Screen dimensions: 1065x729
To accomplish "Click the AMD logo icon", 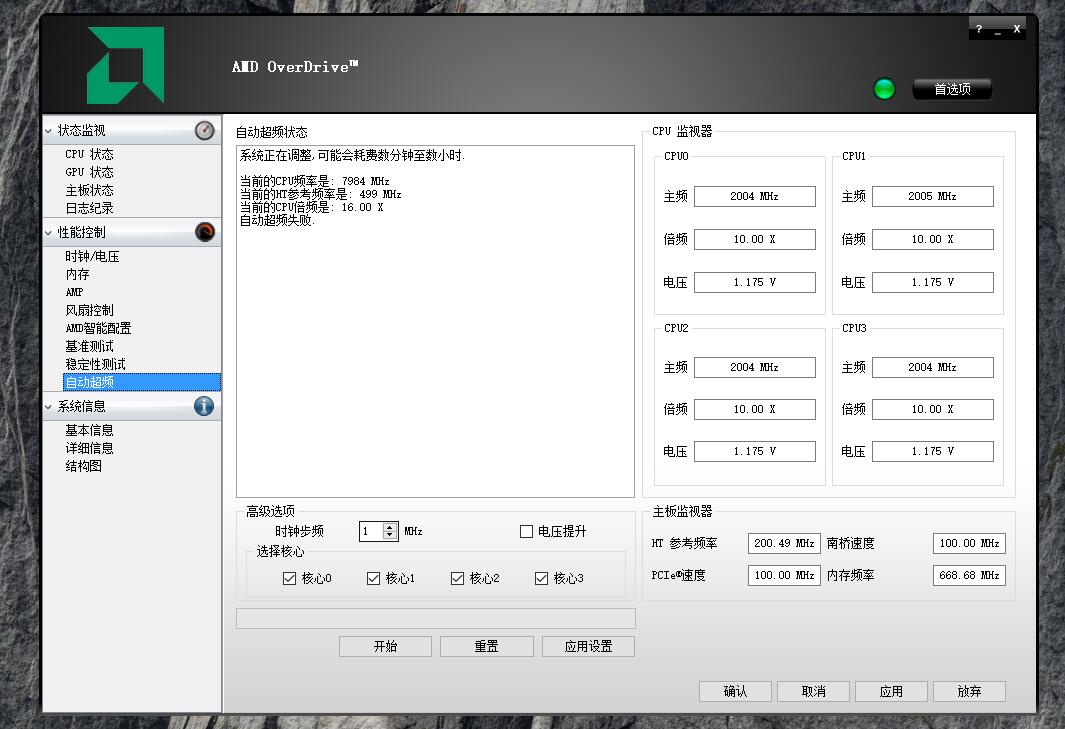I will (x=126, y=65).
